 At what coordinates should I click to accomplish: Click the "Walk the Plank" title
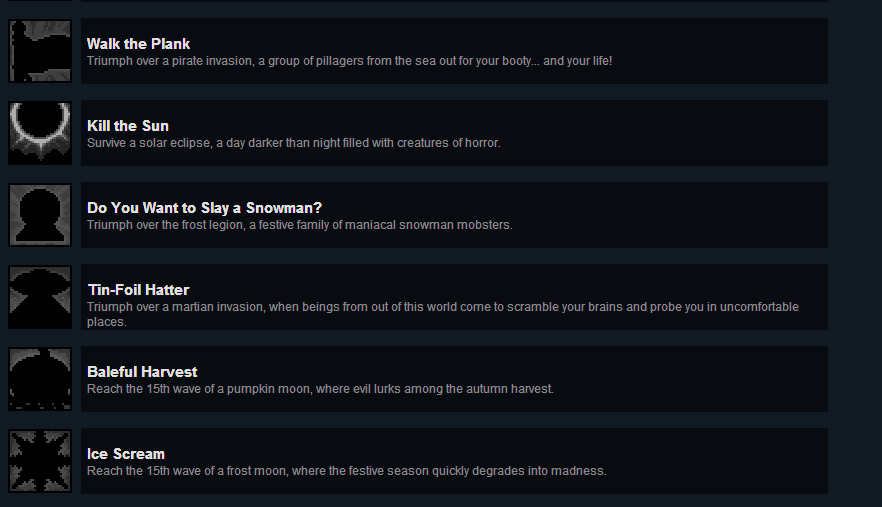coord(138,44)
